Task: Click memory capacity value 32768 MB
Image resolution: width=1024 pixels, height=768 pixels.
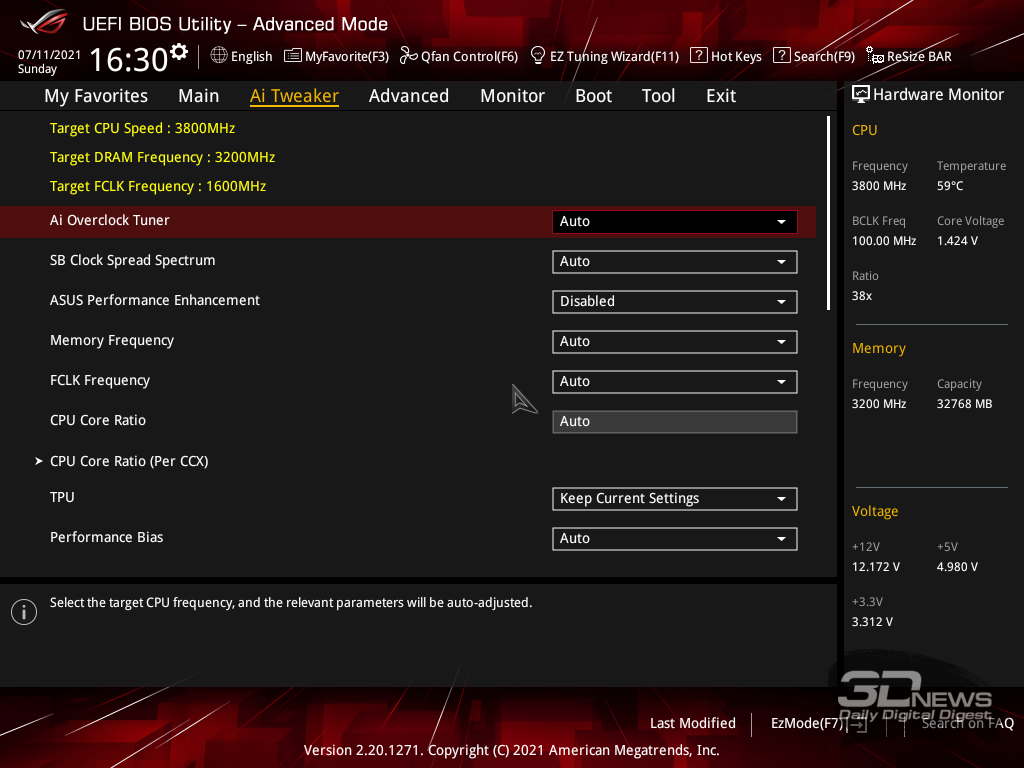Action: pyautogui.click(x=965, y=404)
